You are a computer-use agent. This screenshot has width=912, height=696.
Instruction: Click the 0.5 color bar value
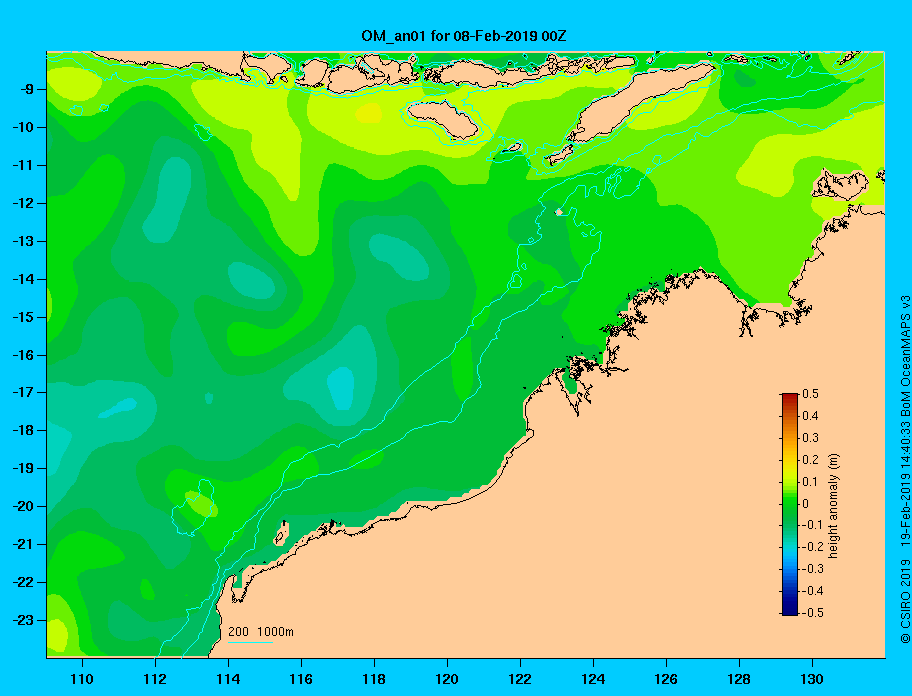pyautogui.click(x=810, y=394)
